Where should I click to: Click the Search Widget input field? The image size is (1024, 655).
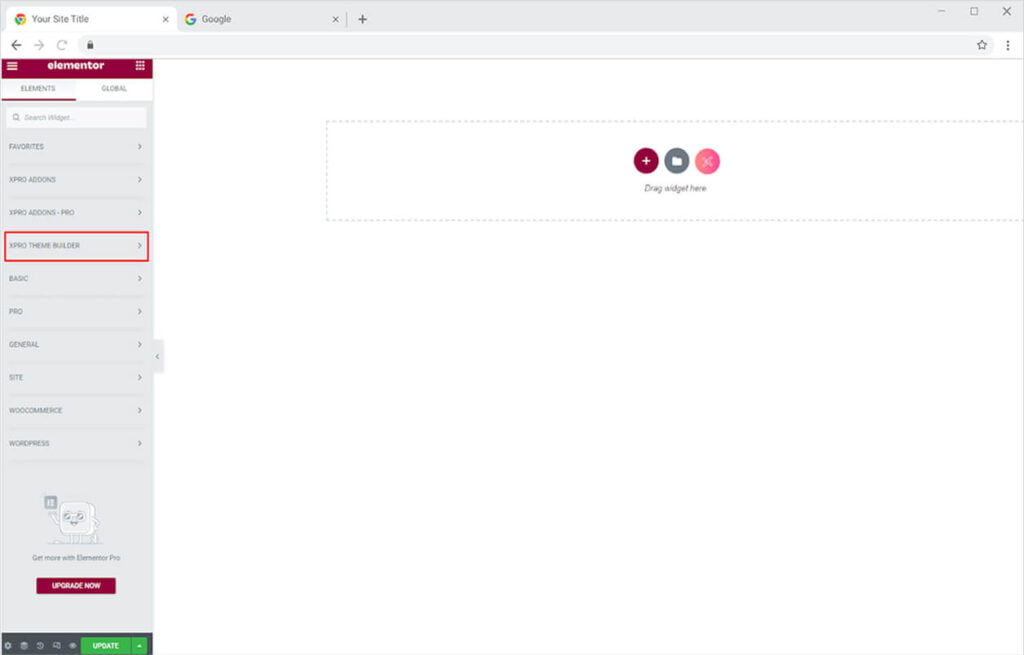click(78, 118)
